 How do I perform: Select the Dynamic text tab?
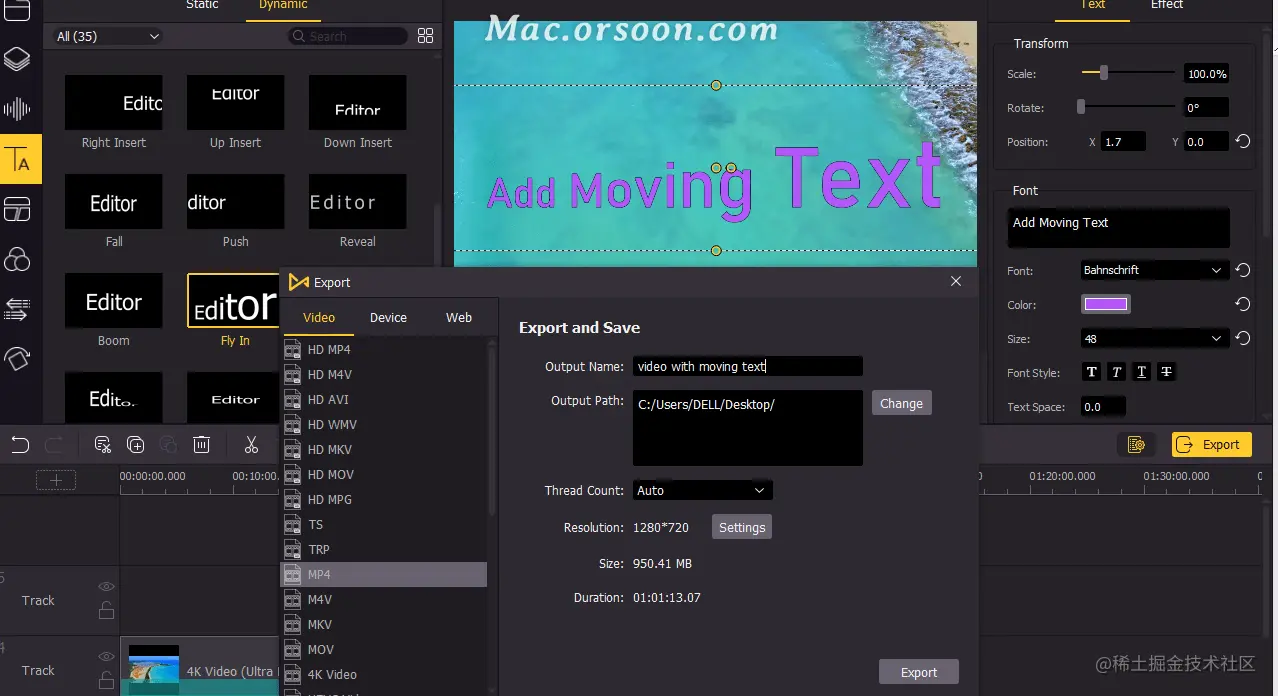pos(283,5)
